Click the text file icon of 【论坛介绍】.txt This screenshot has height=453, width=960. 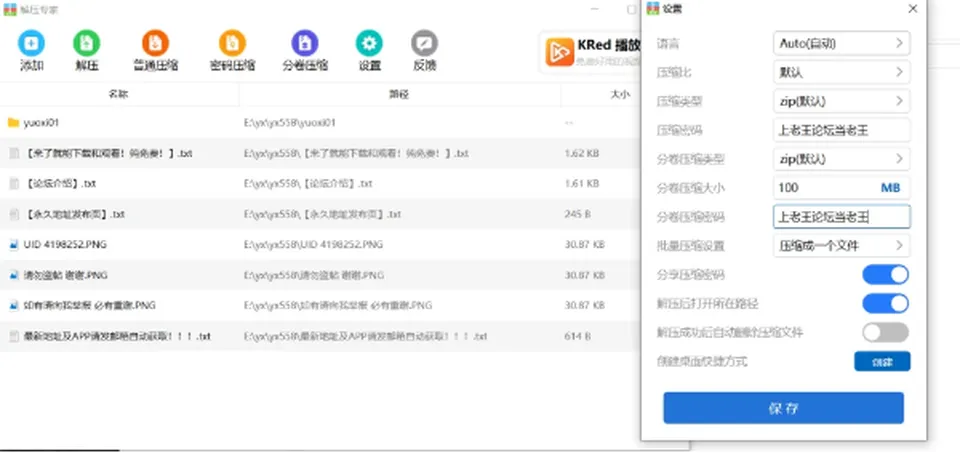[x=13, y=184]
